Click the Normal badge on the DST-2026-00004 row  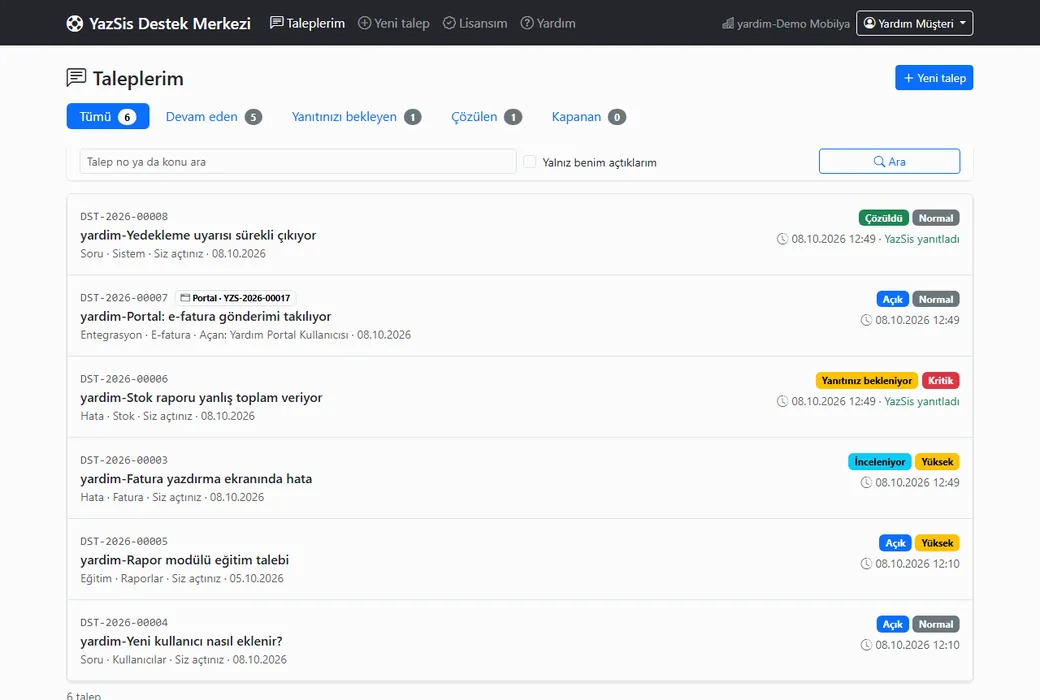(x=936, y=624)
